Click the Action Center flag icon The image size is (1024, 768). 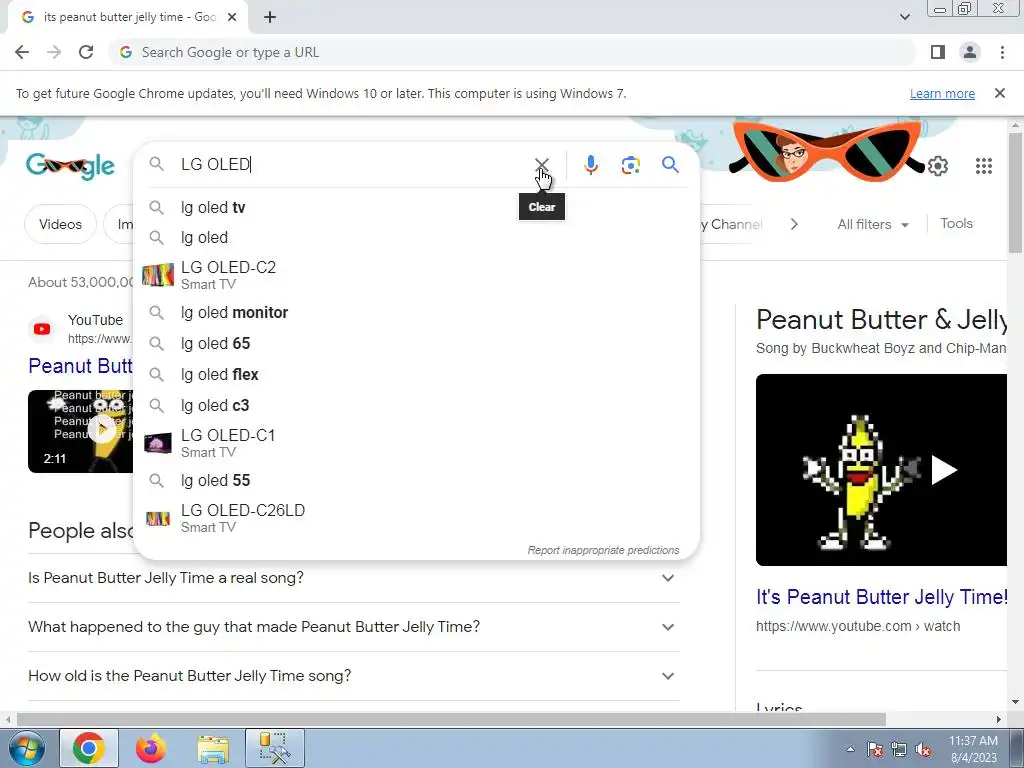tap(874, 750)
